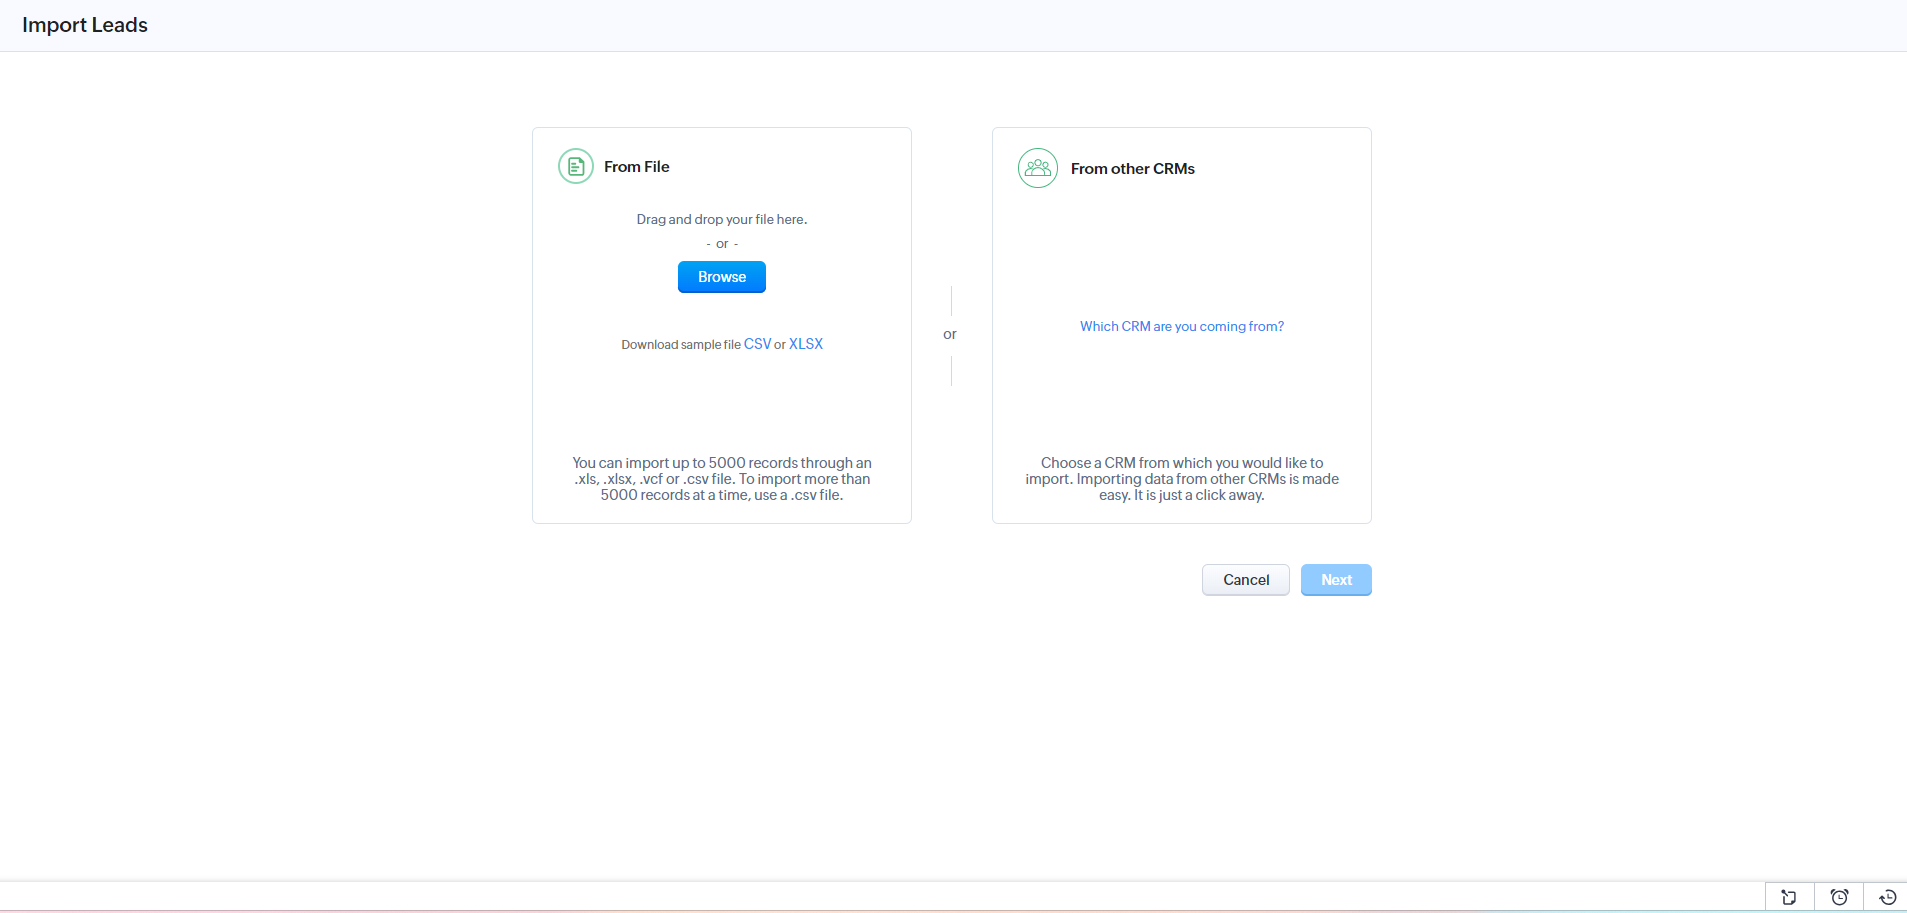Click the "- or -" text above Browse
This screenshot has height=913, width=1907.
[721, 244]
